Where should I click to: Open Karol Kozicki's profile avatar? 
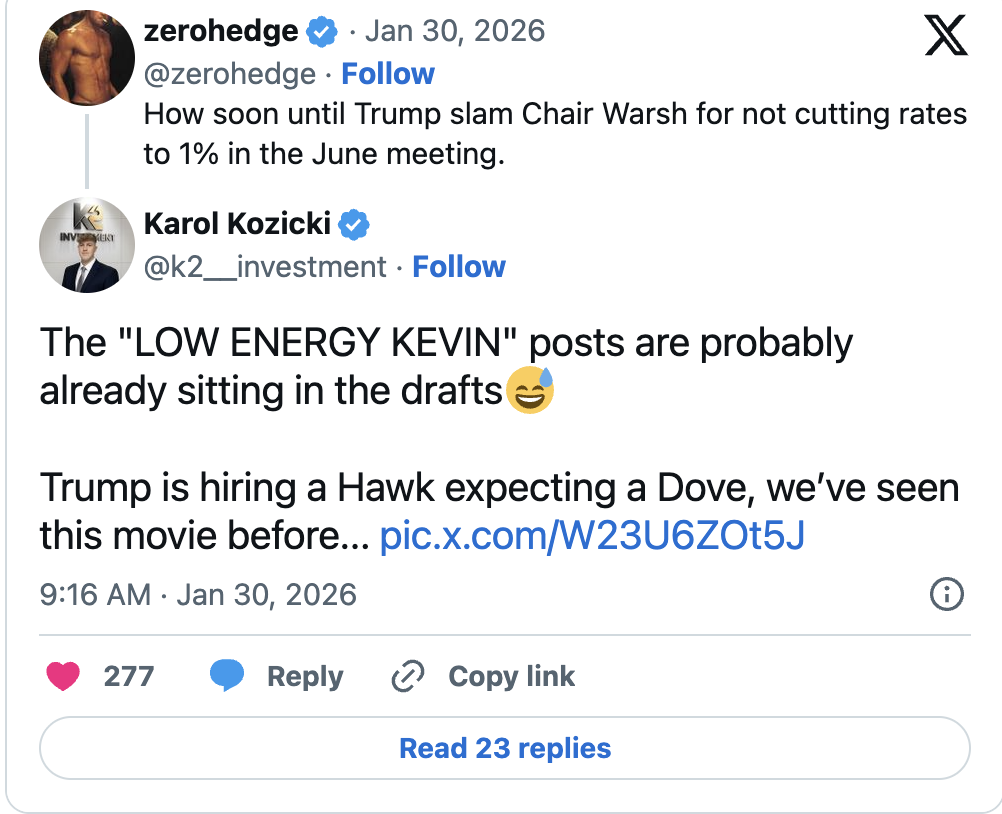(x=87, y=245)
